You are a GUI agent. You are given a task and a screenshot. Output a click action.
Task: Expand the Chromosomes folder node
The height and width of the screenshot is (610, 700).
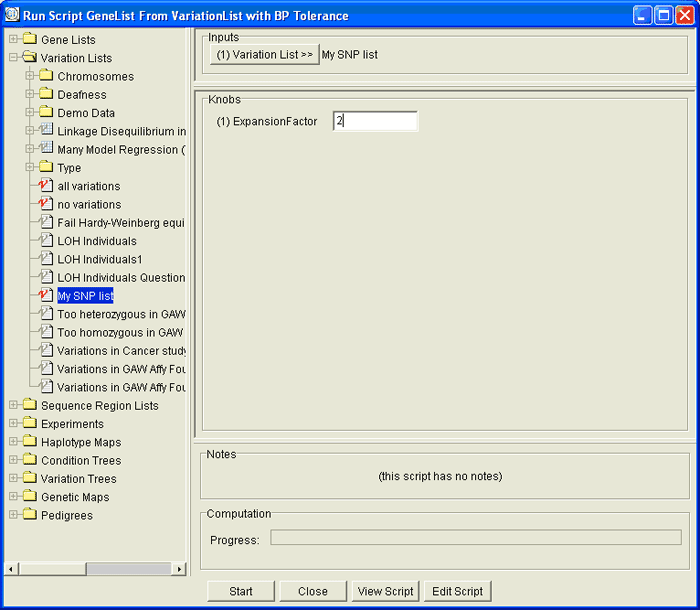[x=30, y=77]
